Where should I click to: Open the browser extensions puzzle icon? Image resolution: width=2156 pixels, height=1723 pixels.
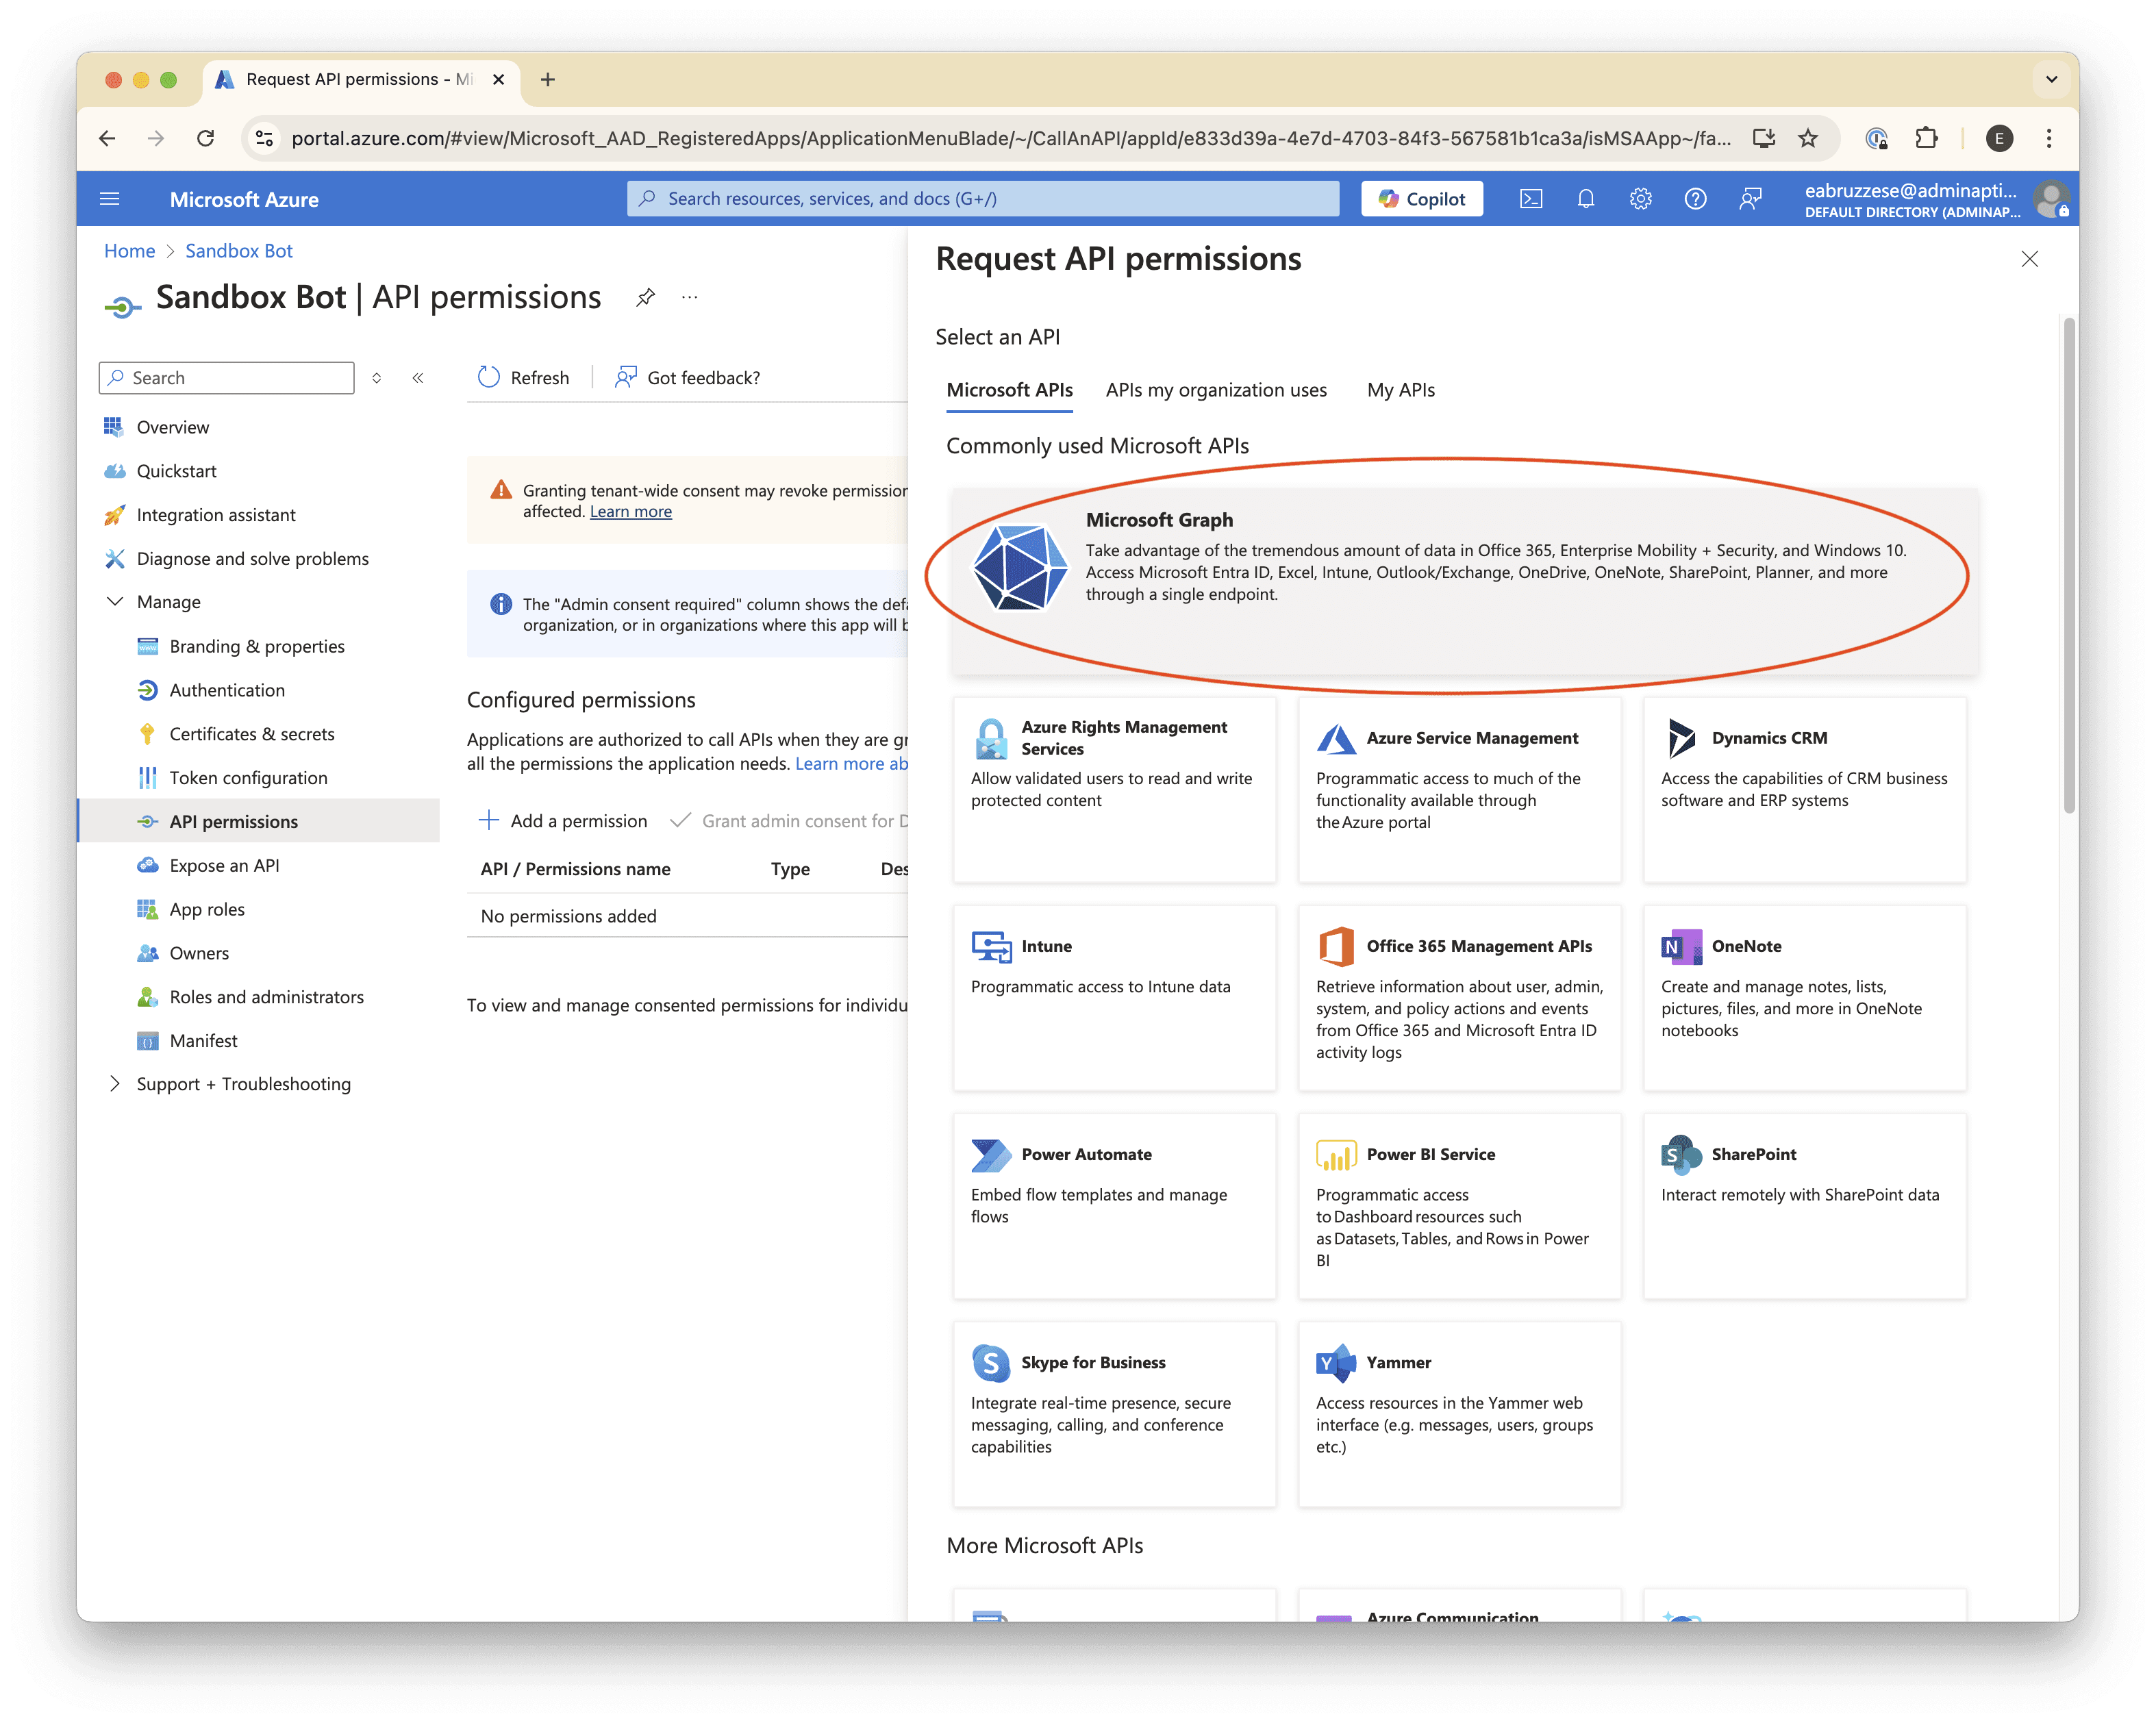pos(1926,138)
